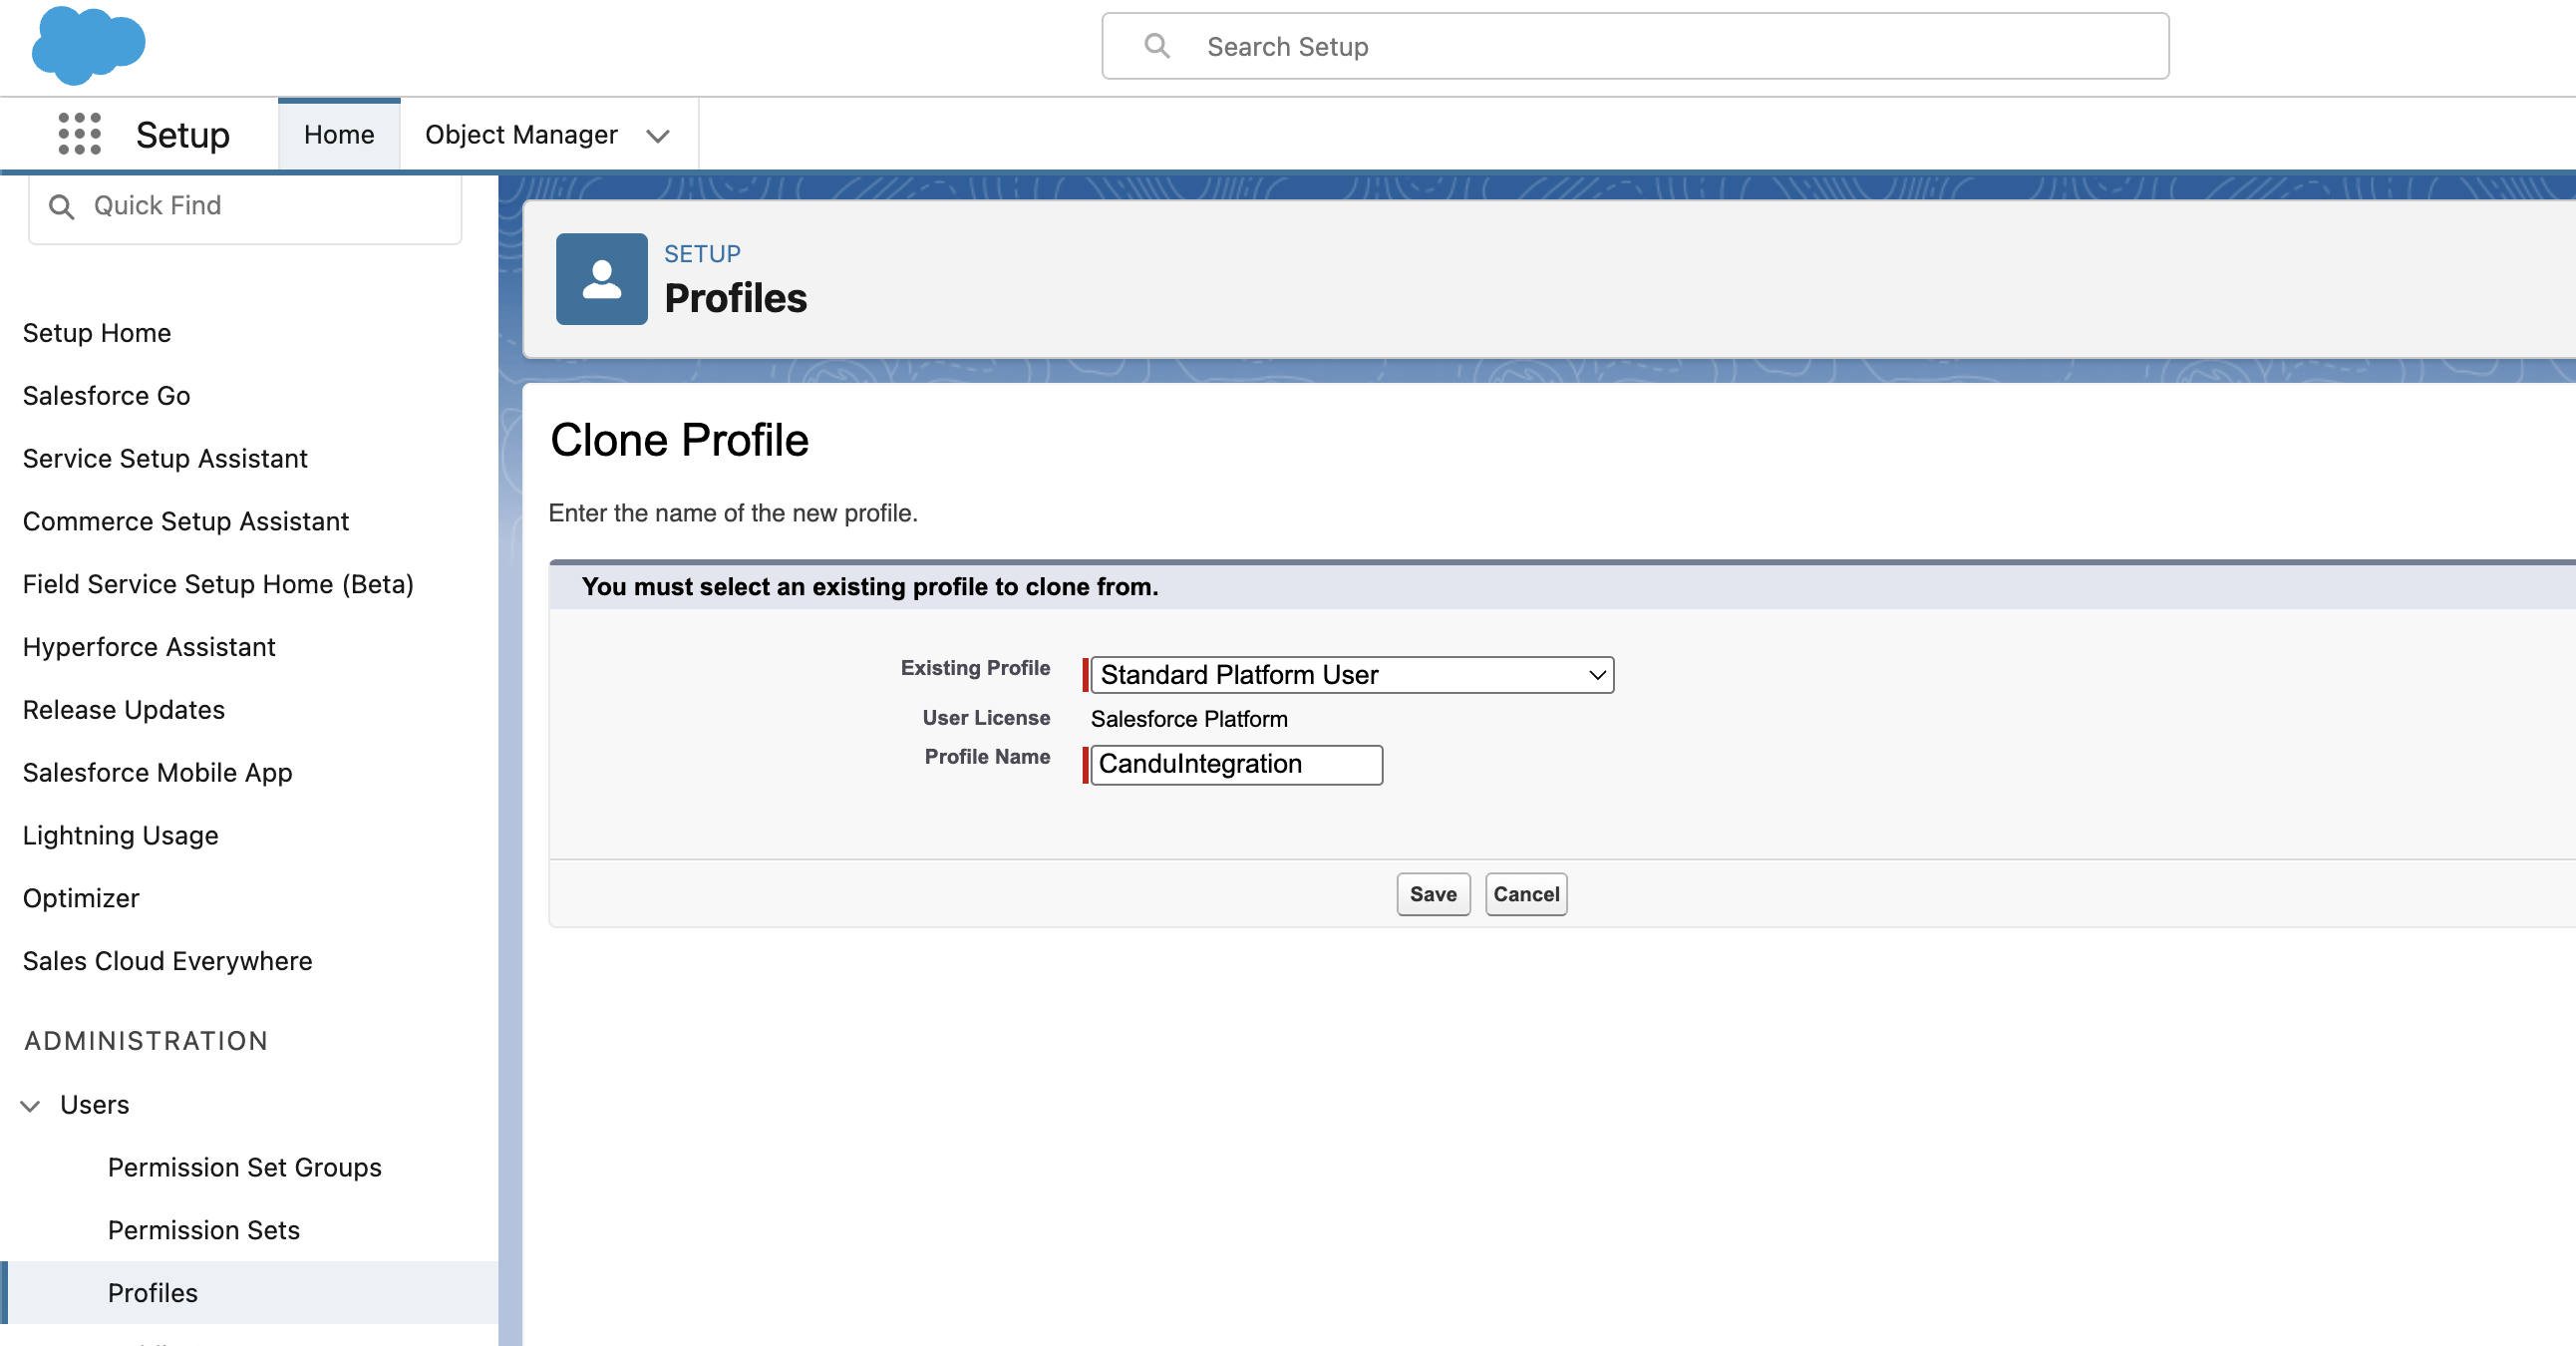Click the Salesforce cloud logo

[88, 45]
